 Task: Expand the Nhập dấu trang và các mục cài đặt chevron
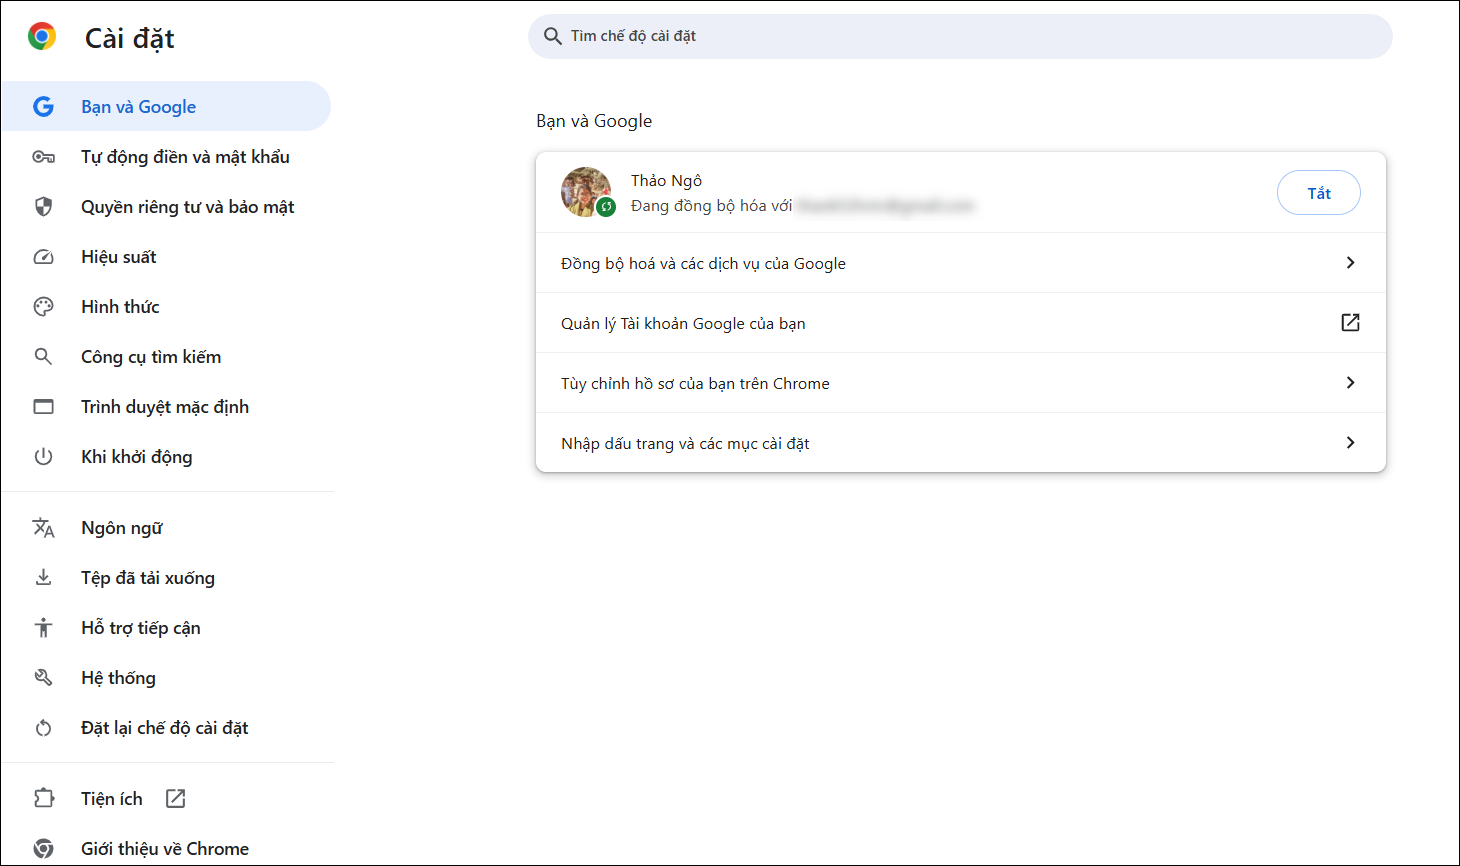click(x=1350, y=442)
